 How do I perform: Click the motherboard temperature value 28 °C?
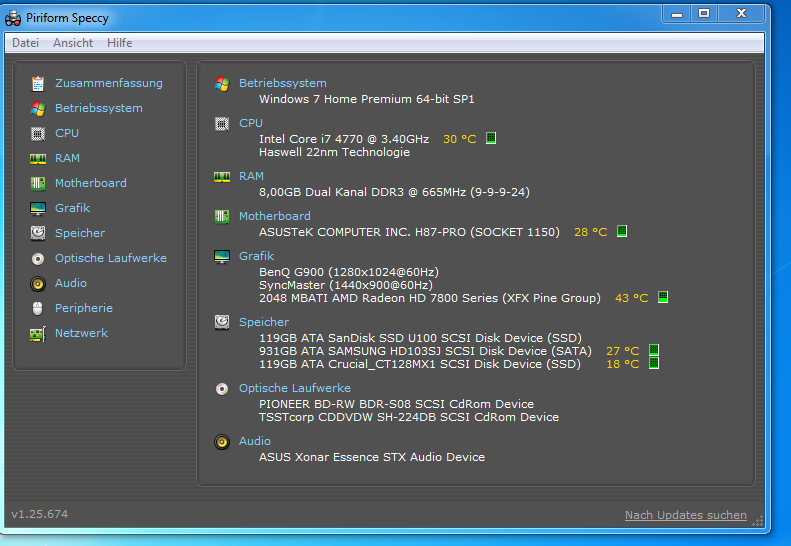[x=591, y=232]
